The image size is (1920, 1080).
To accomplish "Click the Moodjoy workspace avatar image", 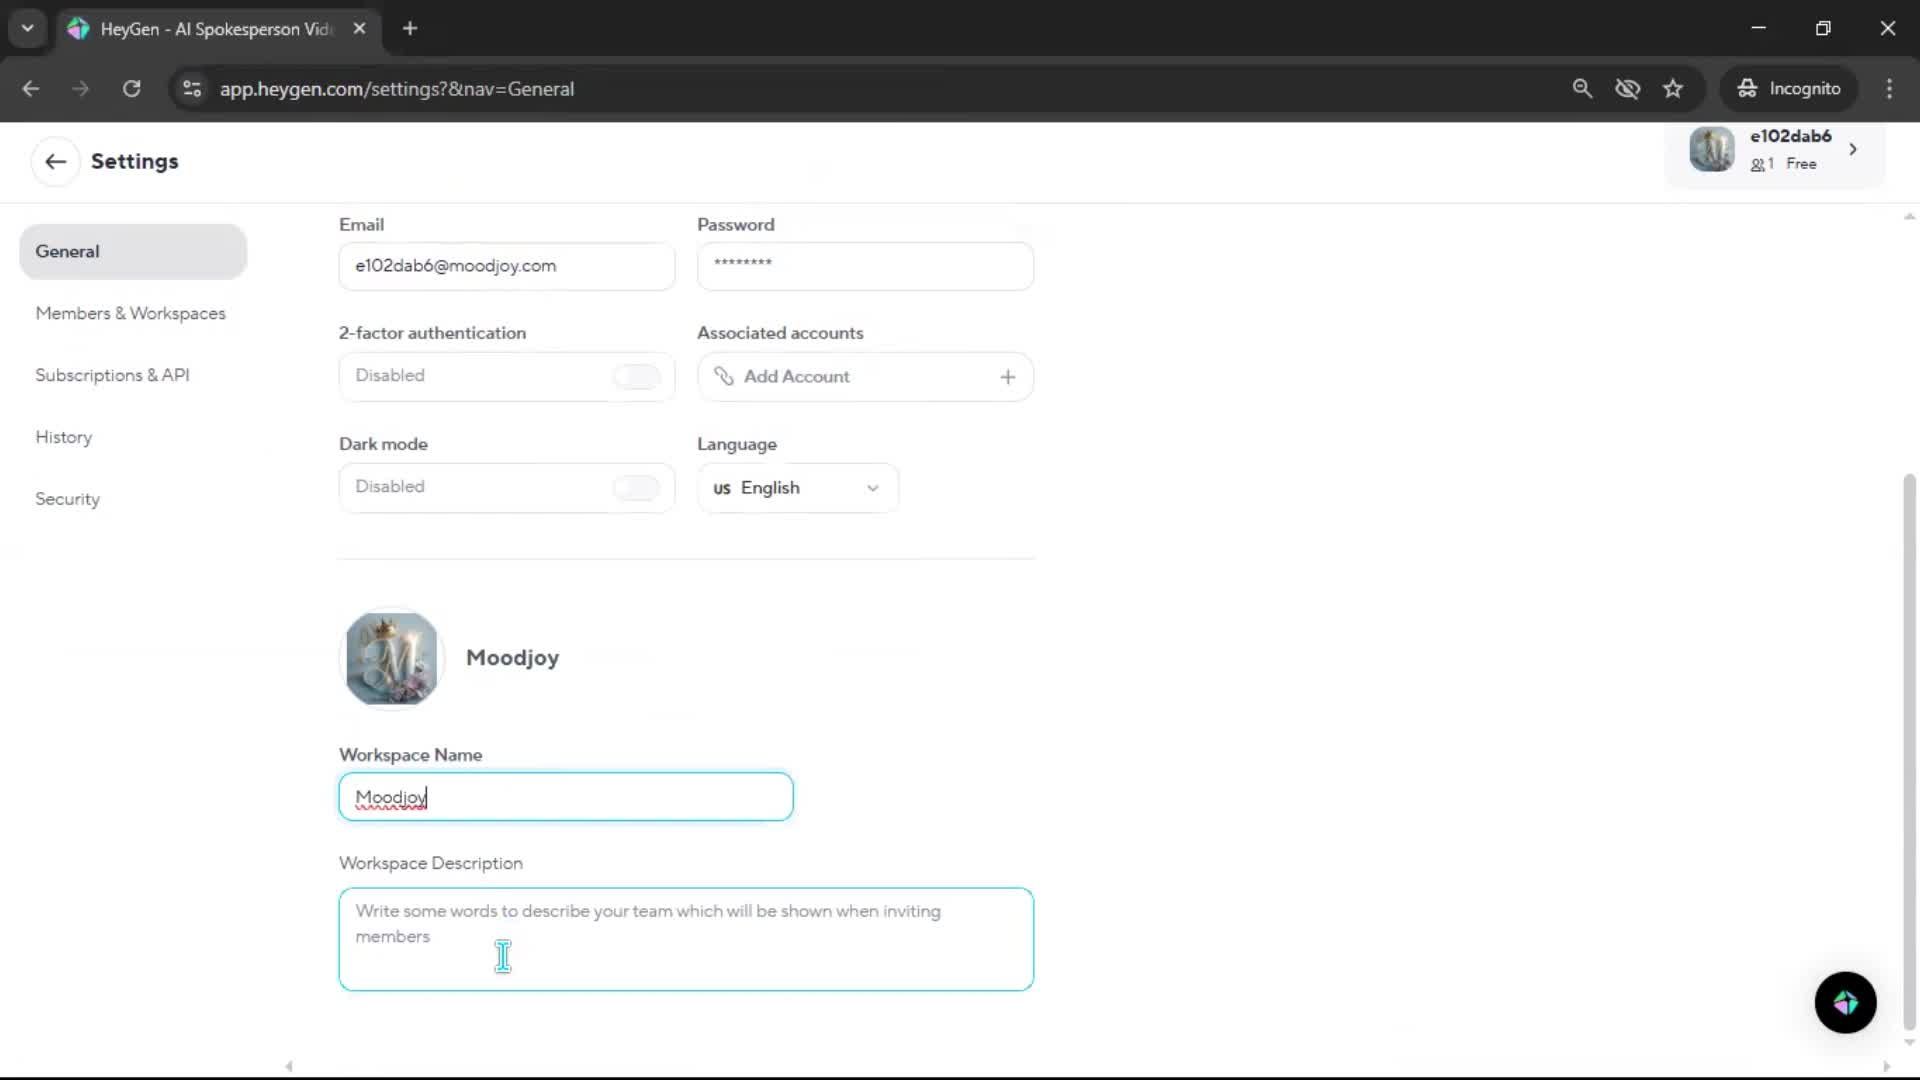I will coord(391,657).
